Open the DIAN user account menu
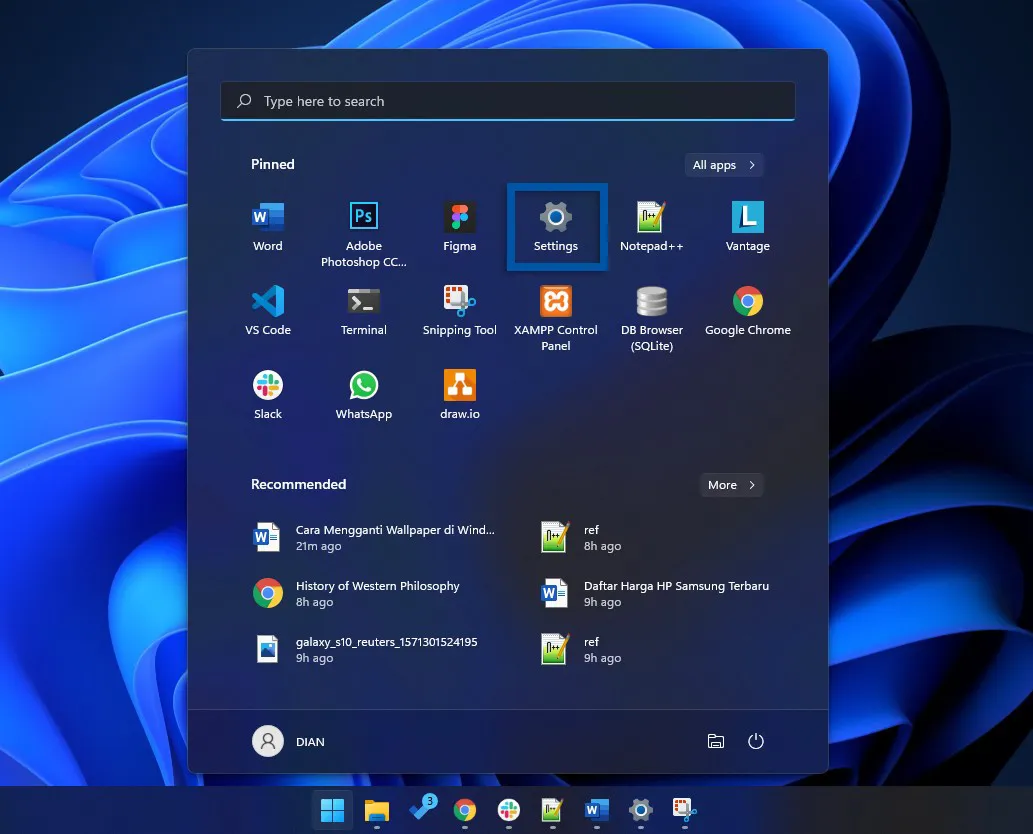1033x834 pixels. 288,741
